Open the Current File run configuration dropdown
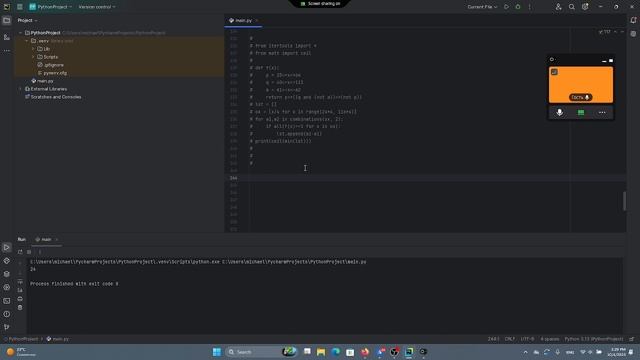 (482, 7)
